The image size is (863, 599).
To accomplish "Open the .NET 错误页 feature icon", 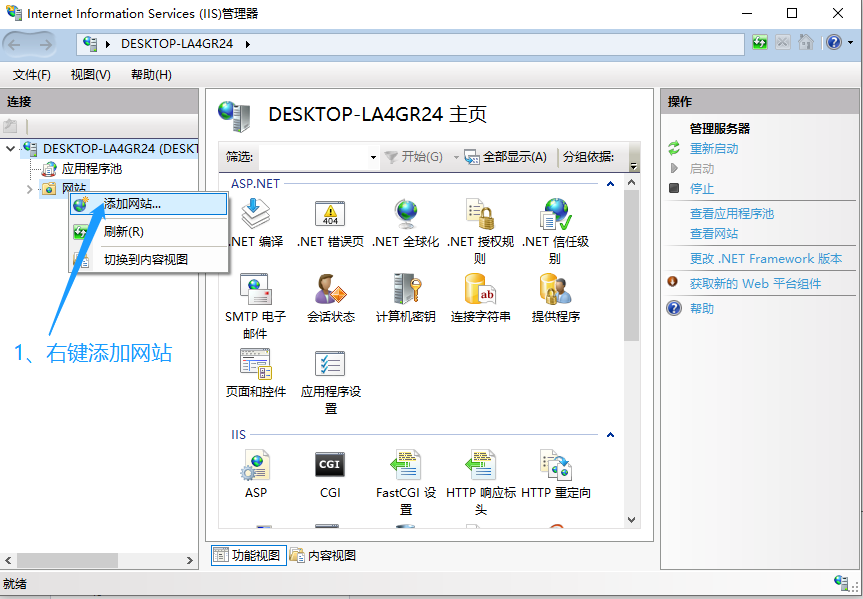I will coord(330,215).
